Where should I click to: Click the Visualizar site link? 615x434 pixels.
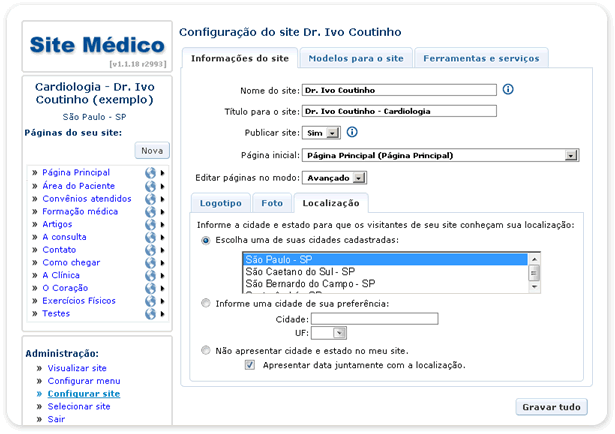[77, 368]
